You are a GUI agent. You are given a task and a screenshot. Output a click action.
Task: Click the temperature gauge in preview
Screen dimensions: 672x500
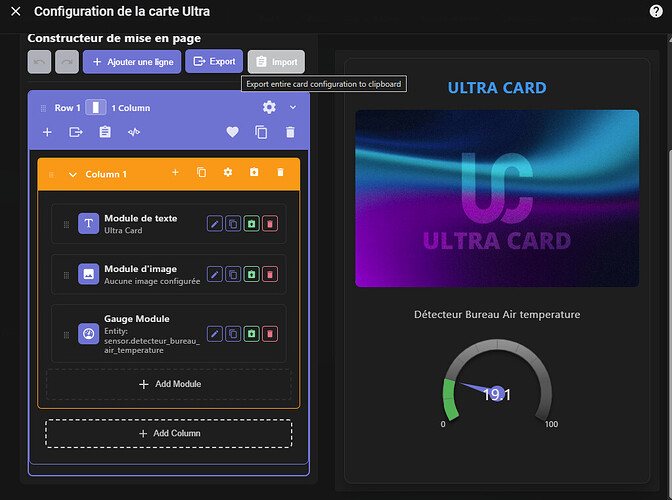[497, 383]
